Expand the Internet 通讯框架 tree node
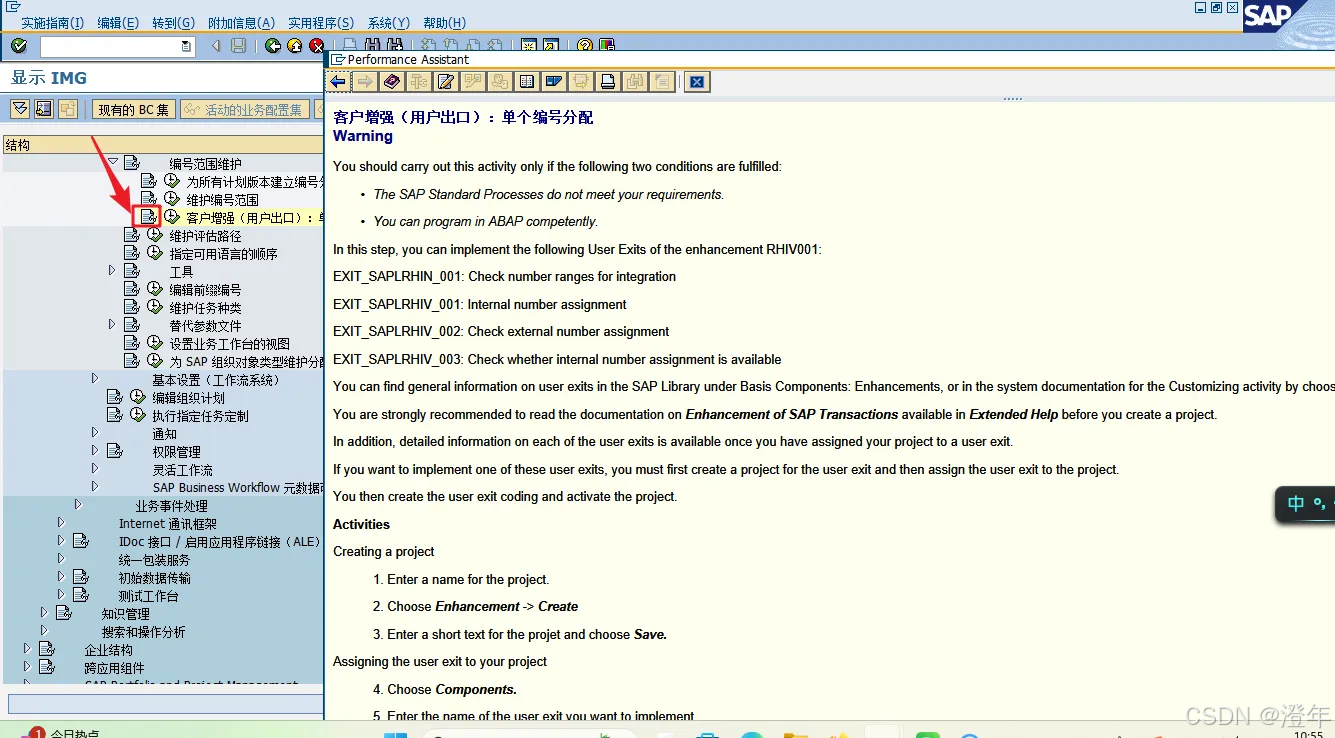This screenshot has height=738, width=1335. (61, 523)
